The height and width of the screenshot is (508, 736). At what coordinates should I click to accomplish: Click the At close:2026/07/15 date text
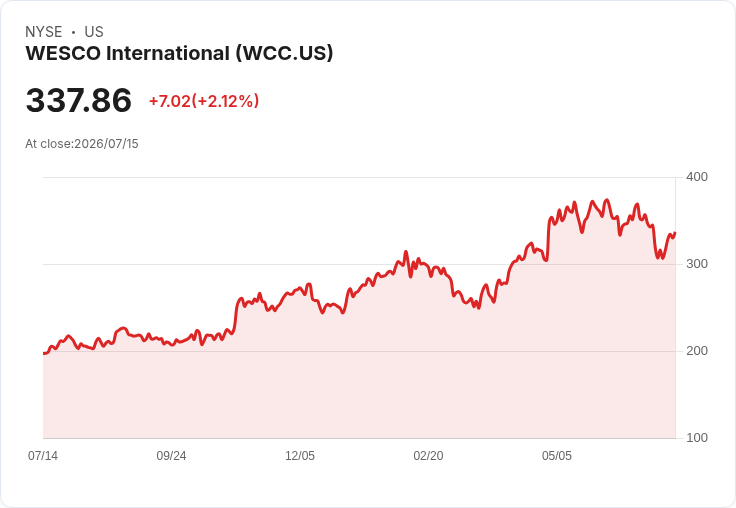[82, 144]
